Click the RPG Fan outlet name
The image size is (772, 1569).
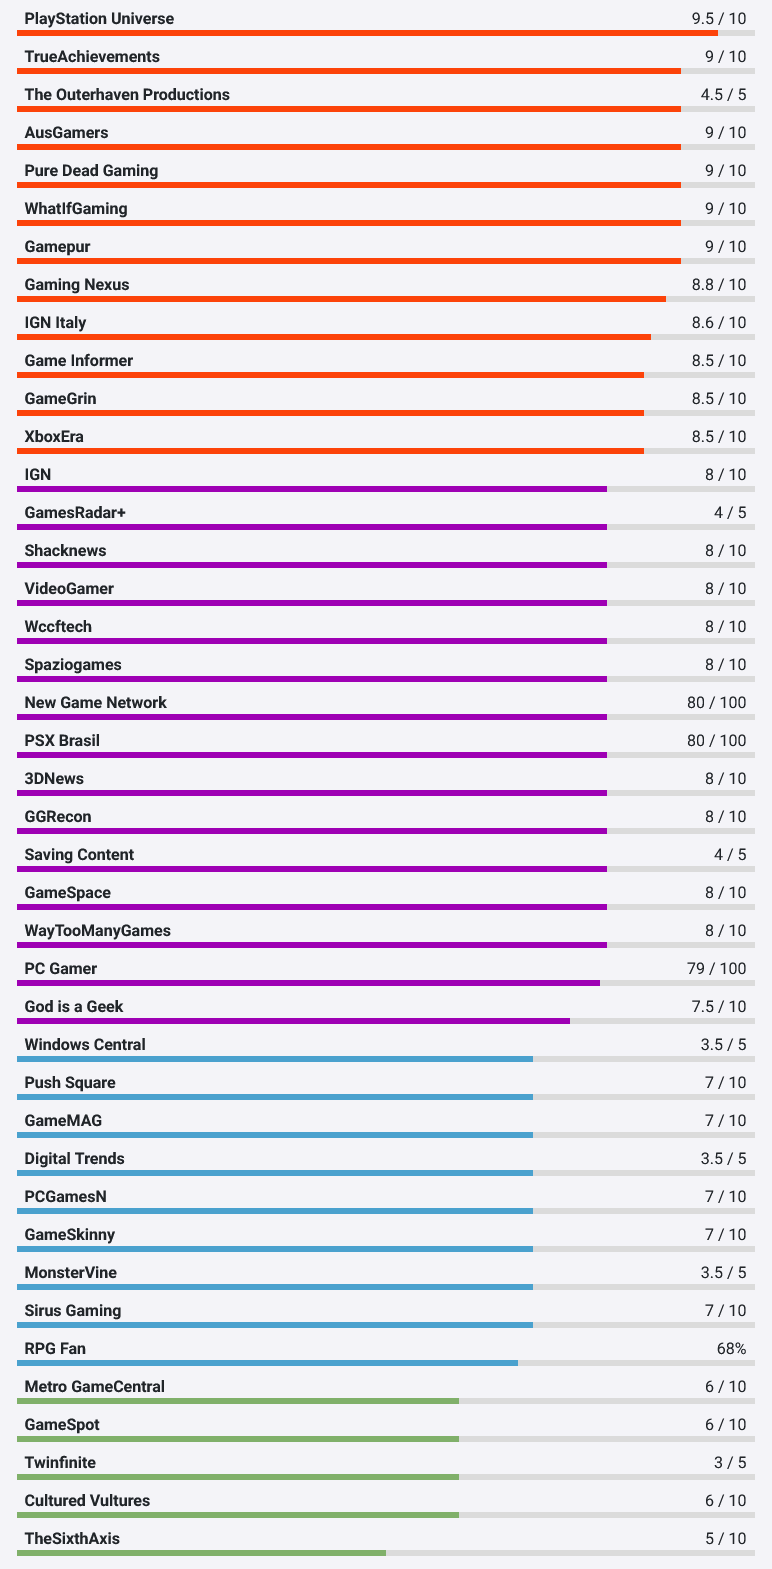click(55, 1349)
